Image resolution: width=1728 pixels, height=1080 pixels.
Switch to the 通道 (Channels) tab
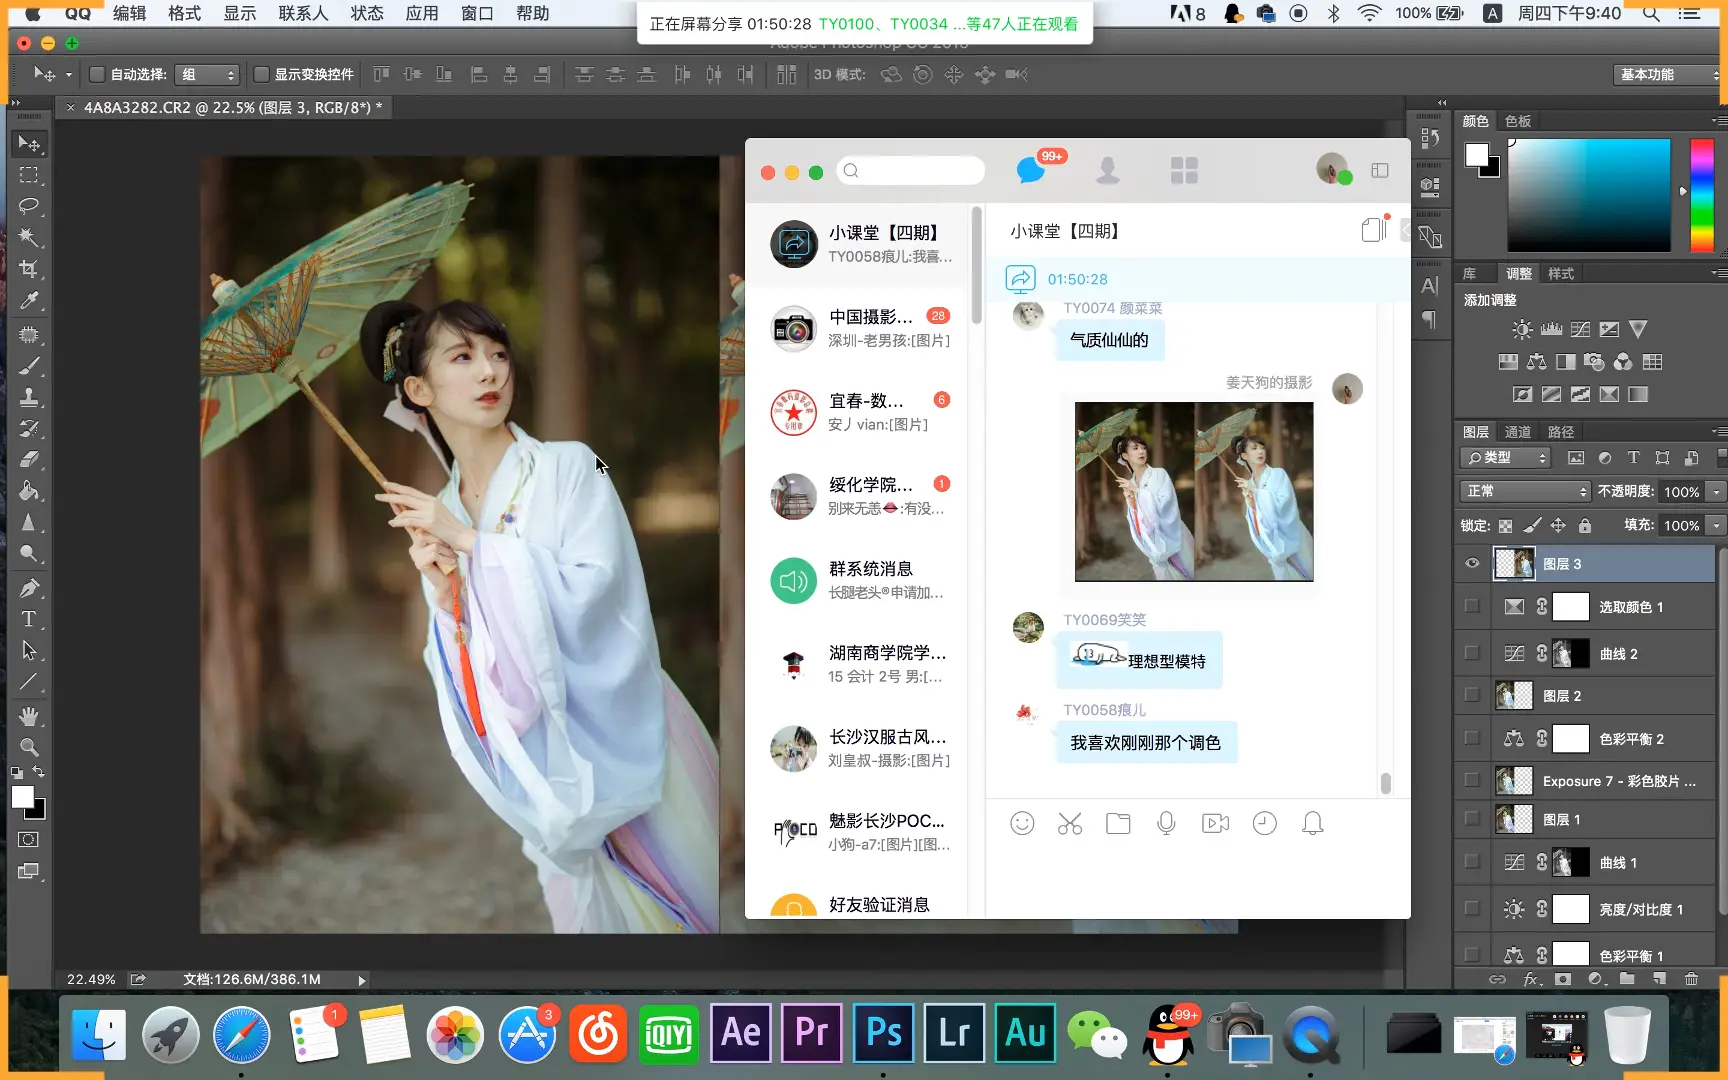click(1517, 432)
